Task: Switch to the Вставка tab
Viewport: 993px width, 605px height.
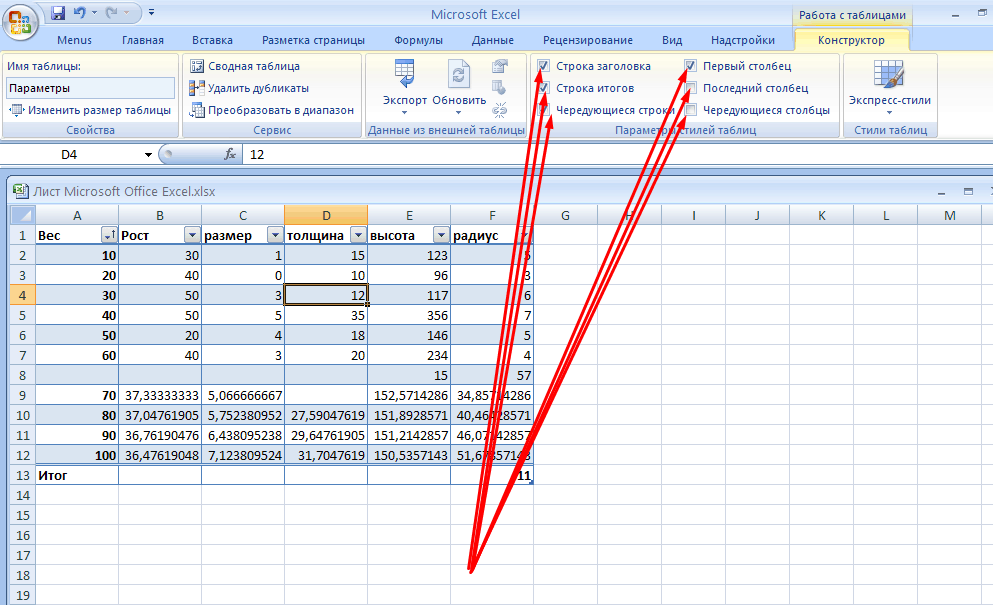Action: (x=212, y=40)
